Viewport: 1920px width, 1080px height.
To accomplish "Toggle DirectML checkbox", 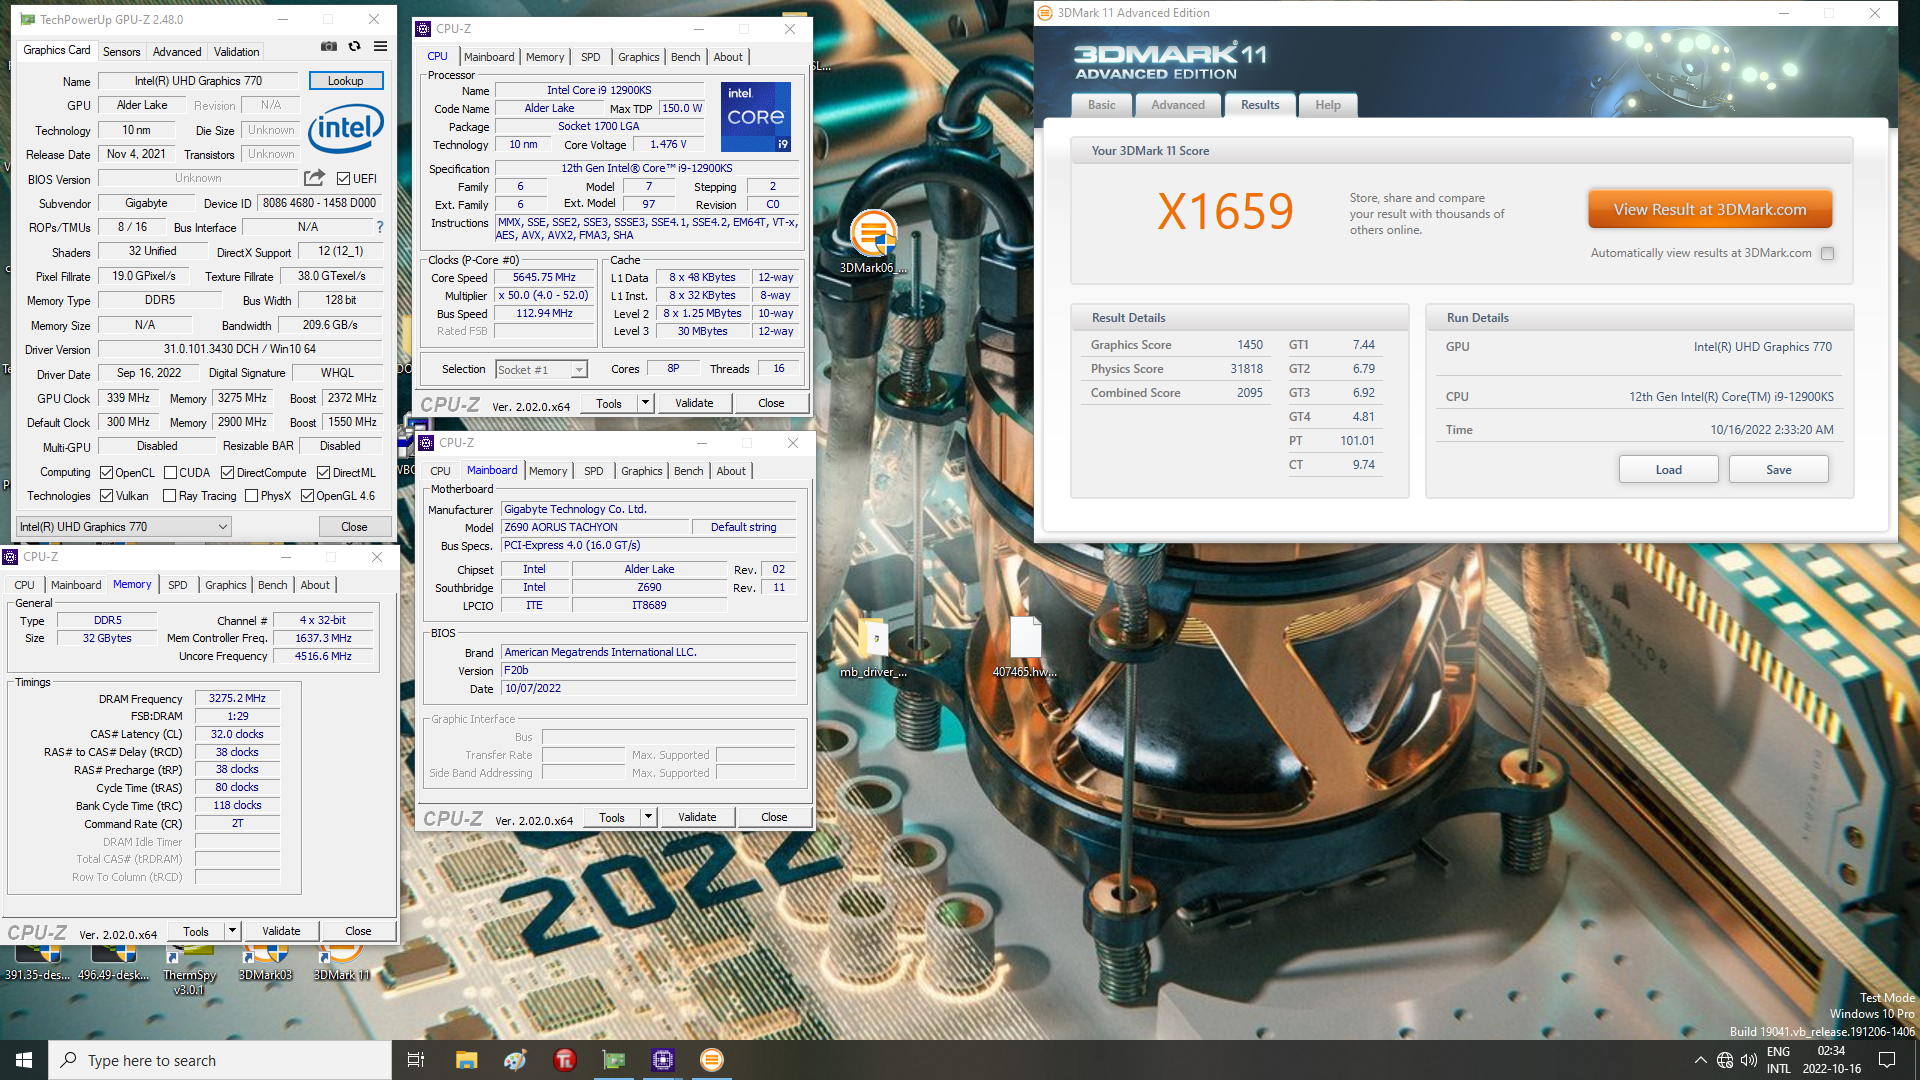I will coord(323,472).
